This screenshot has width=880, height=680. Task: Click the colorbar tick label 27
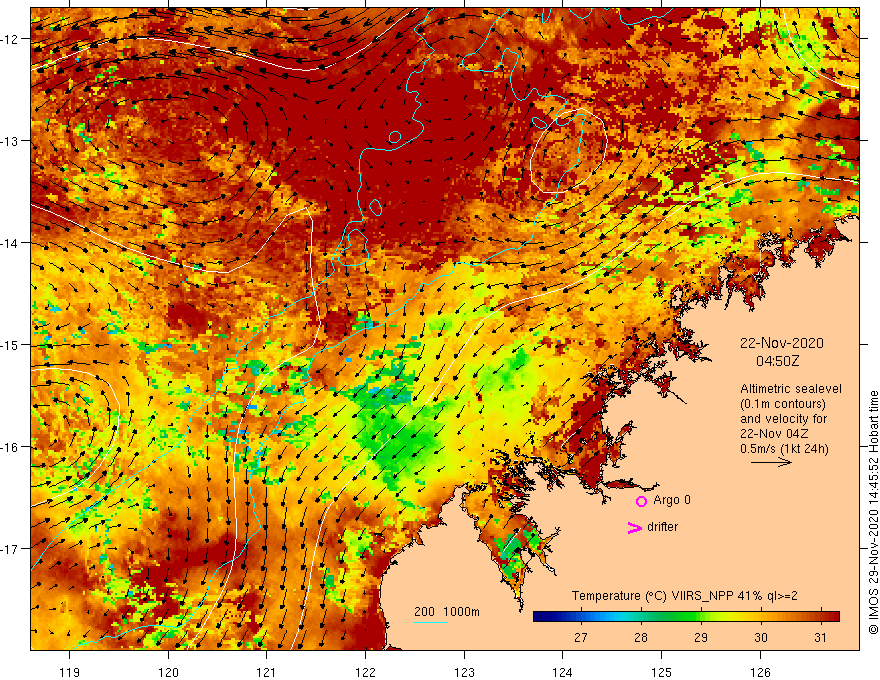580,637
